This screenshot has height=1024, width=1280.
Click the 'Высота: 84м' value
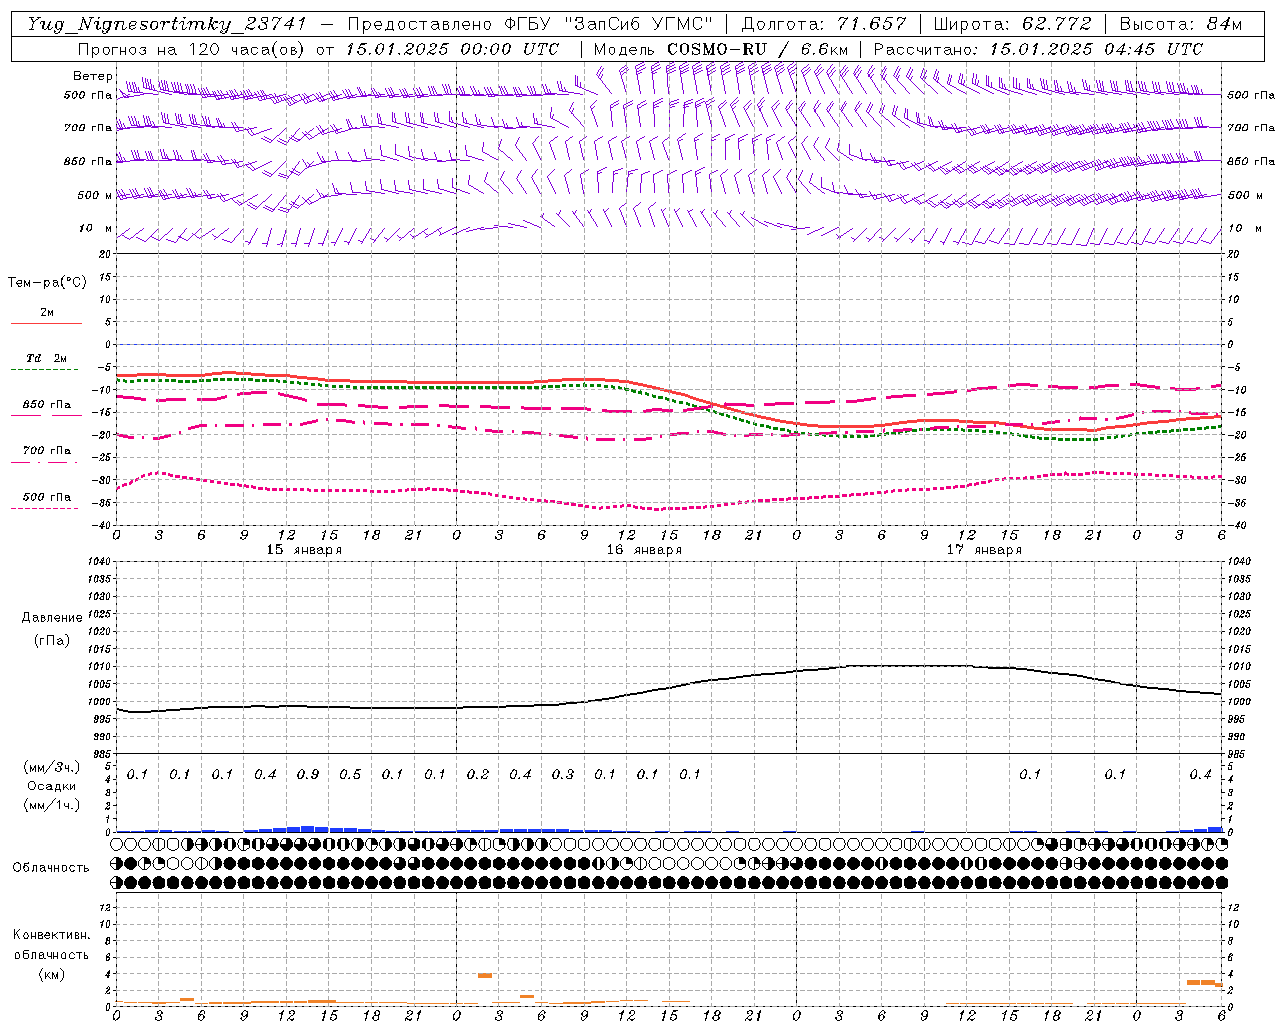(1180, 24)
